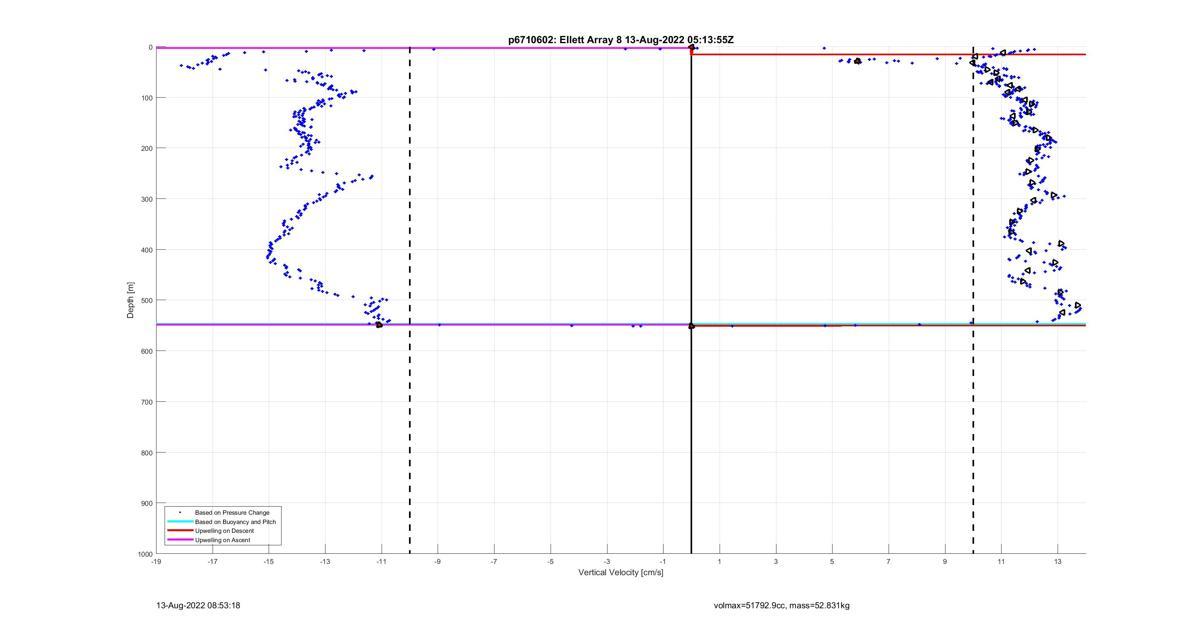Click the y-axis tick label '700'
Image resolution: width=1200 pixels, height=622 pixels.
pos(146,402)
